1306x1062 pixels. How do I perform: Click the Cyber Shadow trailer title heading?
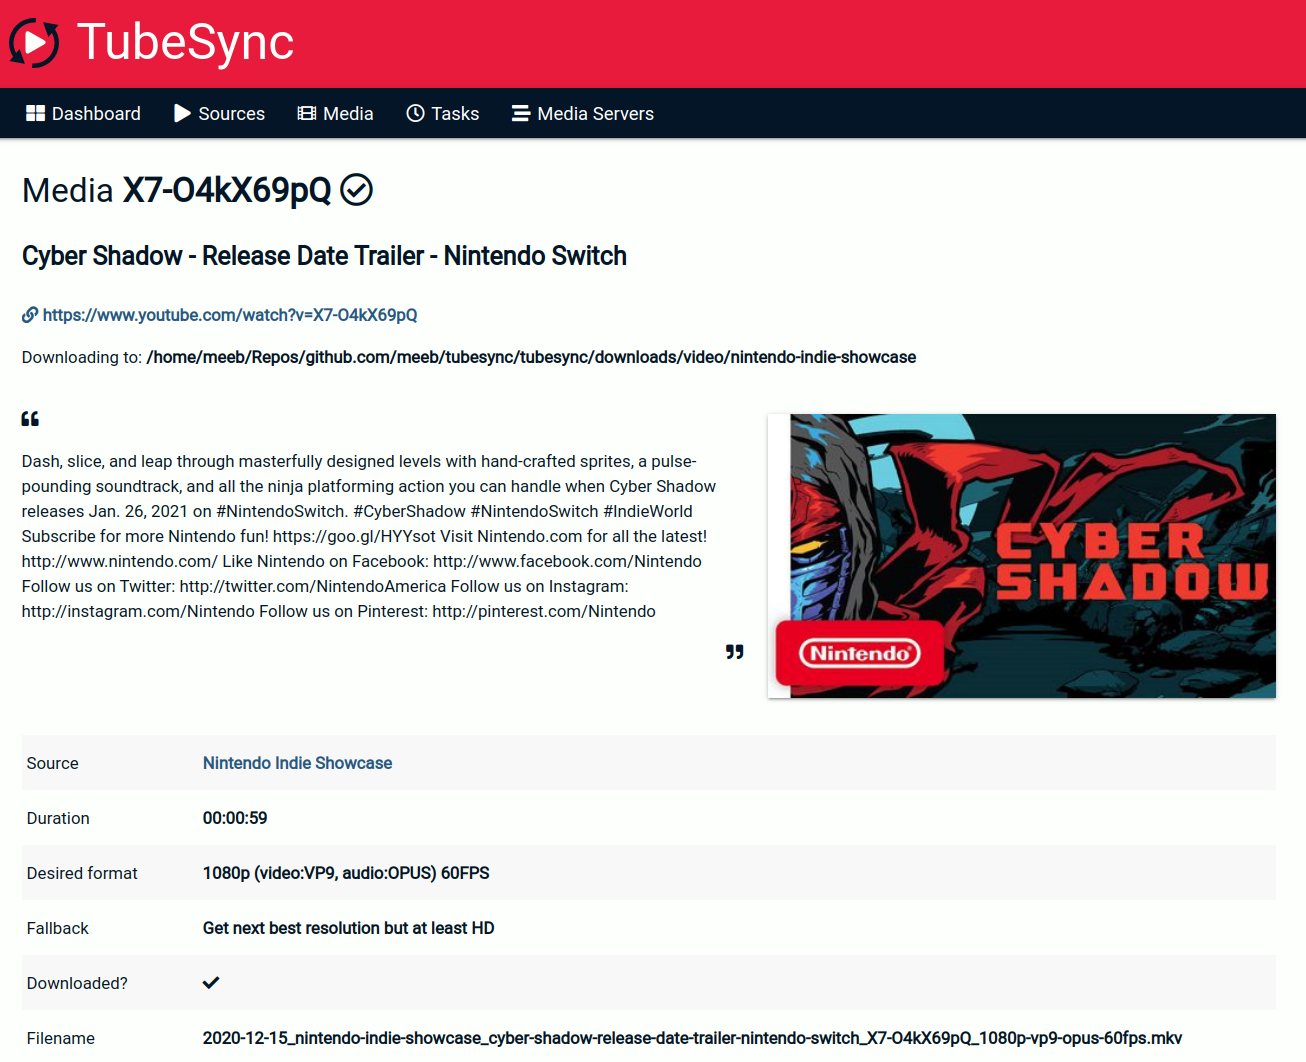tap(324, 256)
